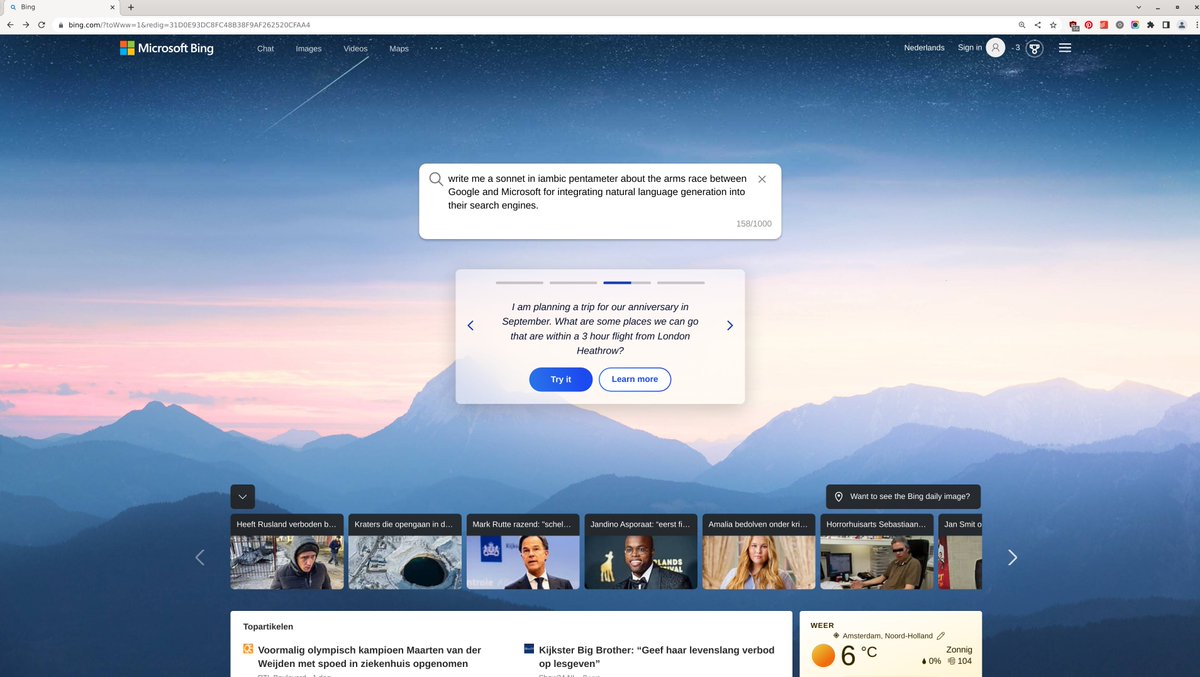Open the Horrorhuisarts Sebastiaan news card
1200x677 pixels.
(877, 552)
